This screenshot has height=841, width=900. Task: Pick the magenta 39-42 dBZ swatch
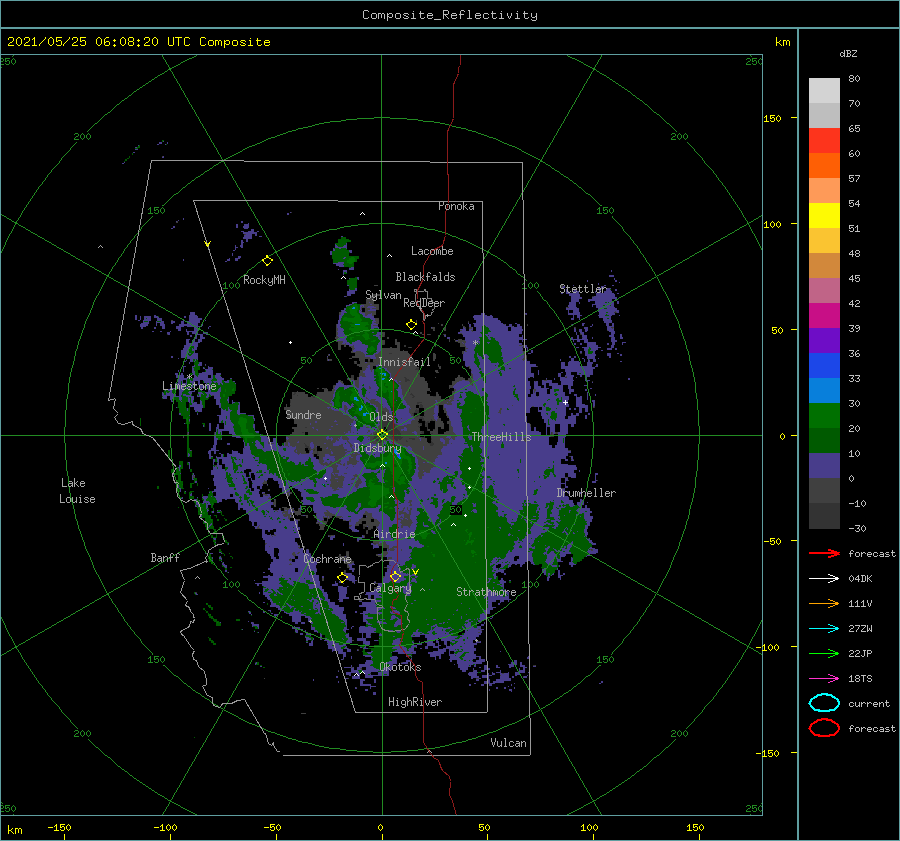[x=824, y=315]
